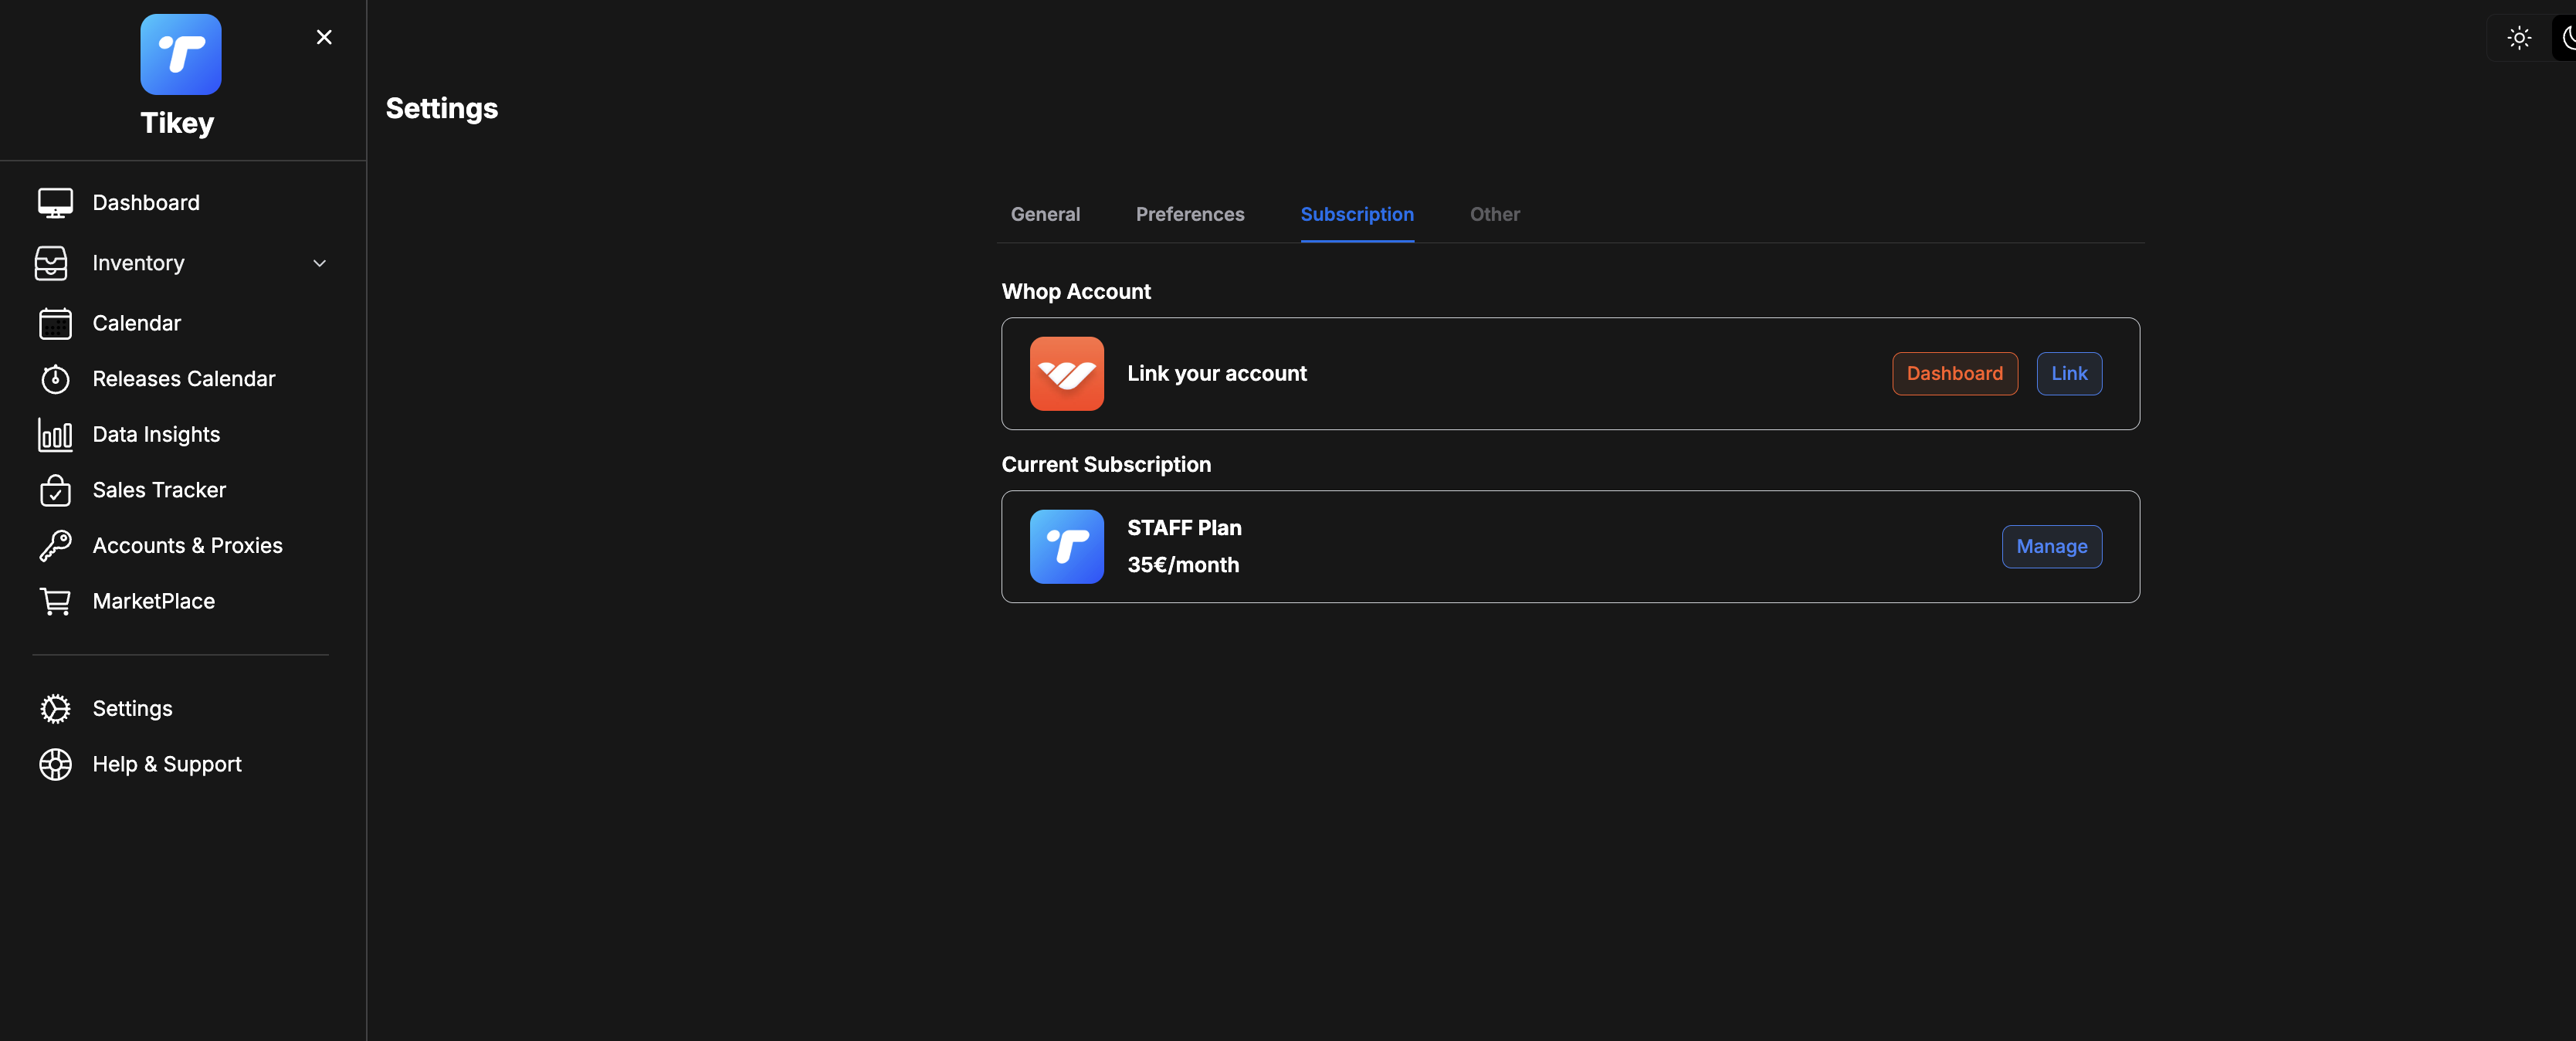Screen dimensions: 2576x1041
Task: Click the Help & Support lifebuoy icon
Action: tap(55, 764)
